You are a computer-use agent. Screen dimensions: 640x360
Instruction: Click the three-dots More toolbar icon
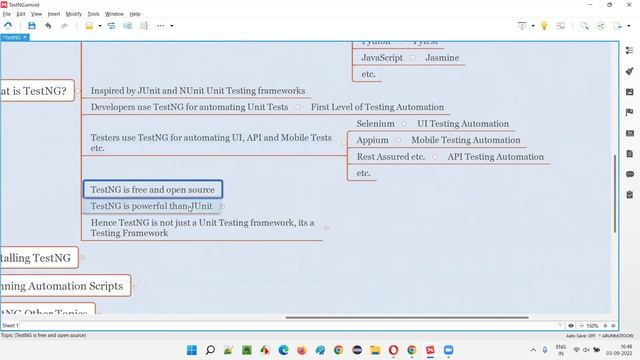(161, 26)
